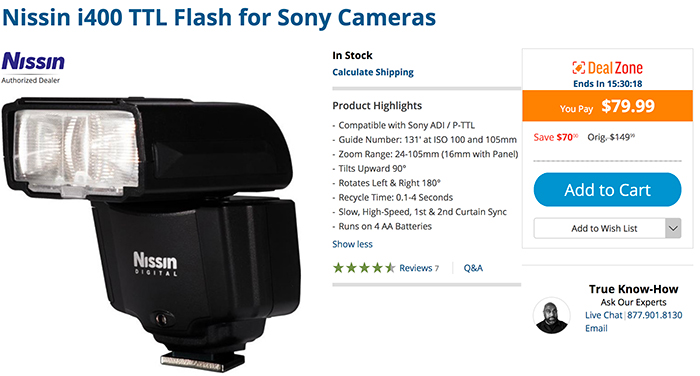The width and height of the screenshot is (700, 376).
Task: Click the You Pay $79.99 orange banner
Action: coord(607,106)
